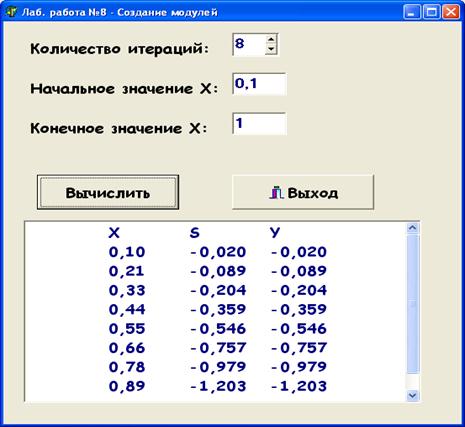This screenshot has width=465, height=427.
Task: Minimize the Лаб. работа №8 window
Action: pos(412,12)
